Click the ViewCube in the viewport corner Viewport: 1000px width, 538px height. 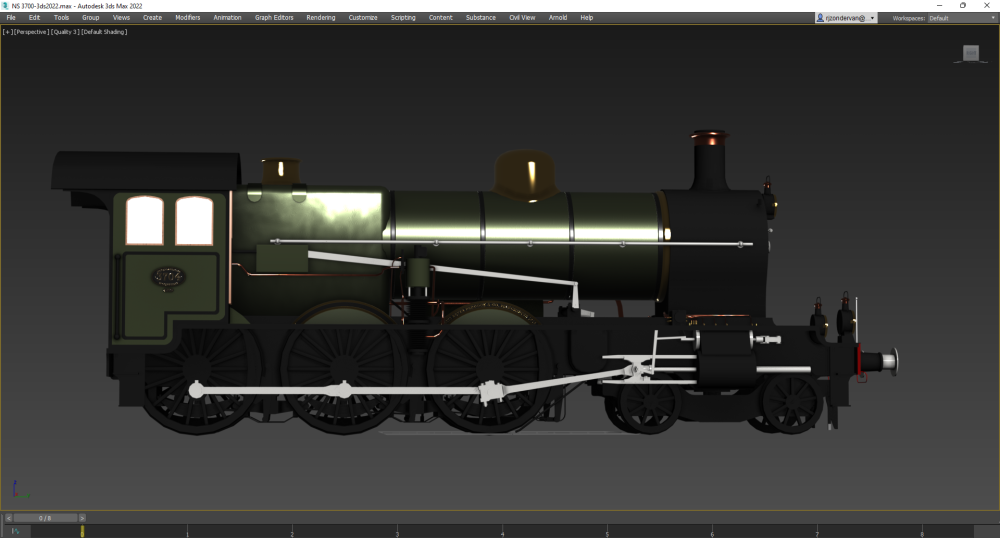[970, 53]
